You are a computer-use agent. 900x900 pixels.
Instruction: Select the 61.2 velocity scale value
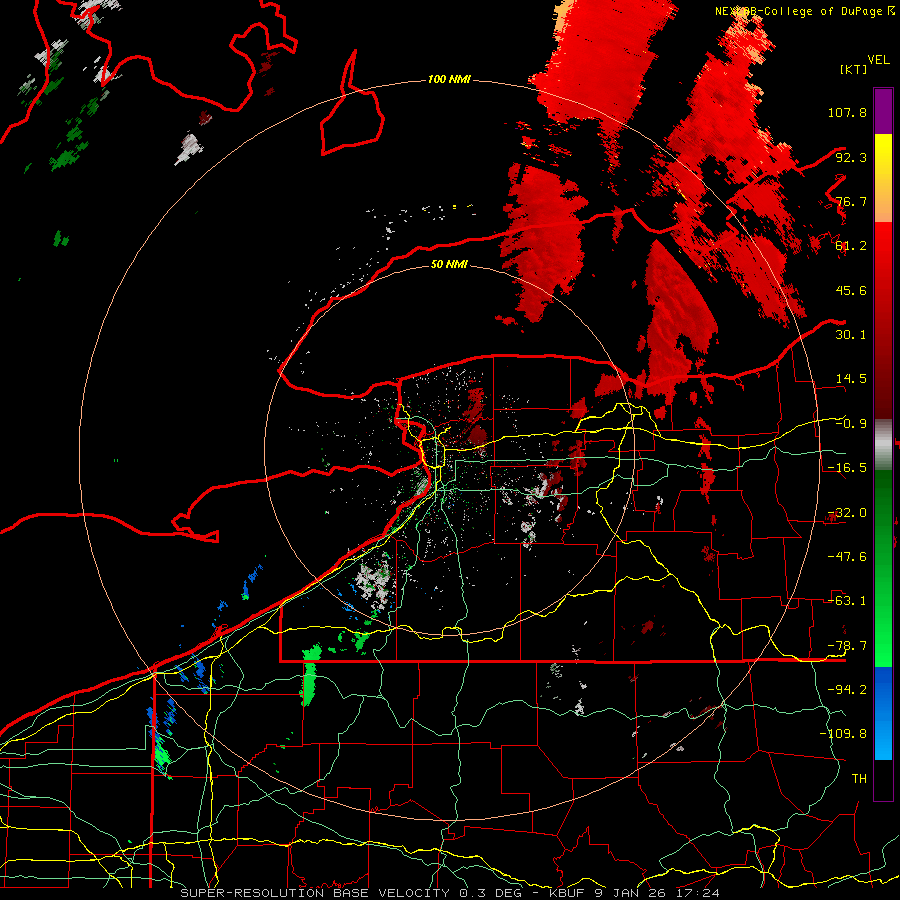click(851, 246)
